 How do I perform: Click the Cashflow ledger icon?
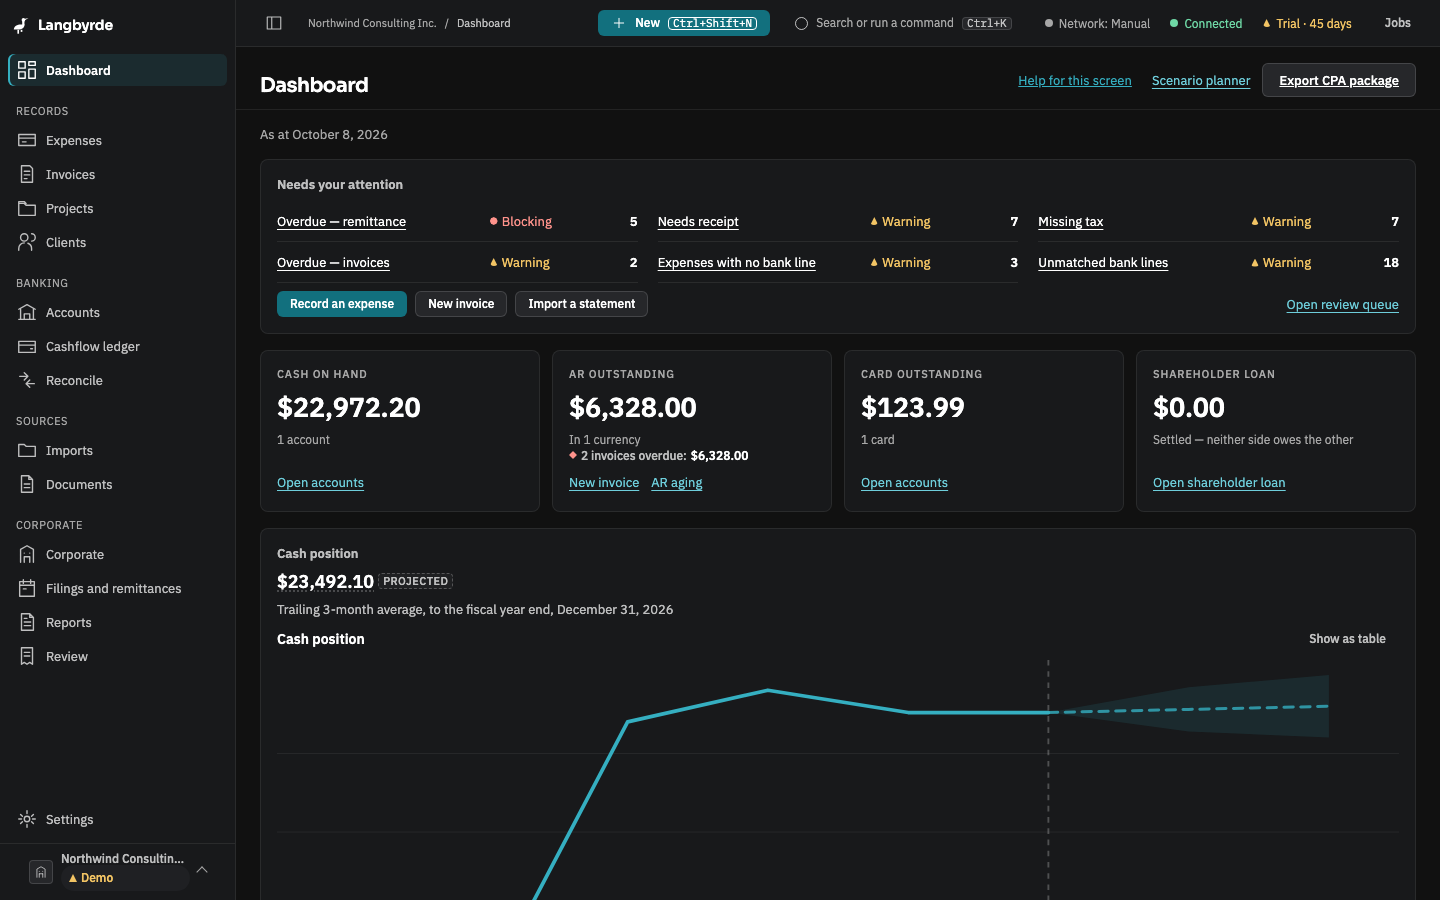point(27,346)
